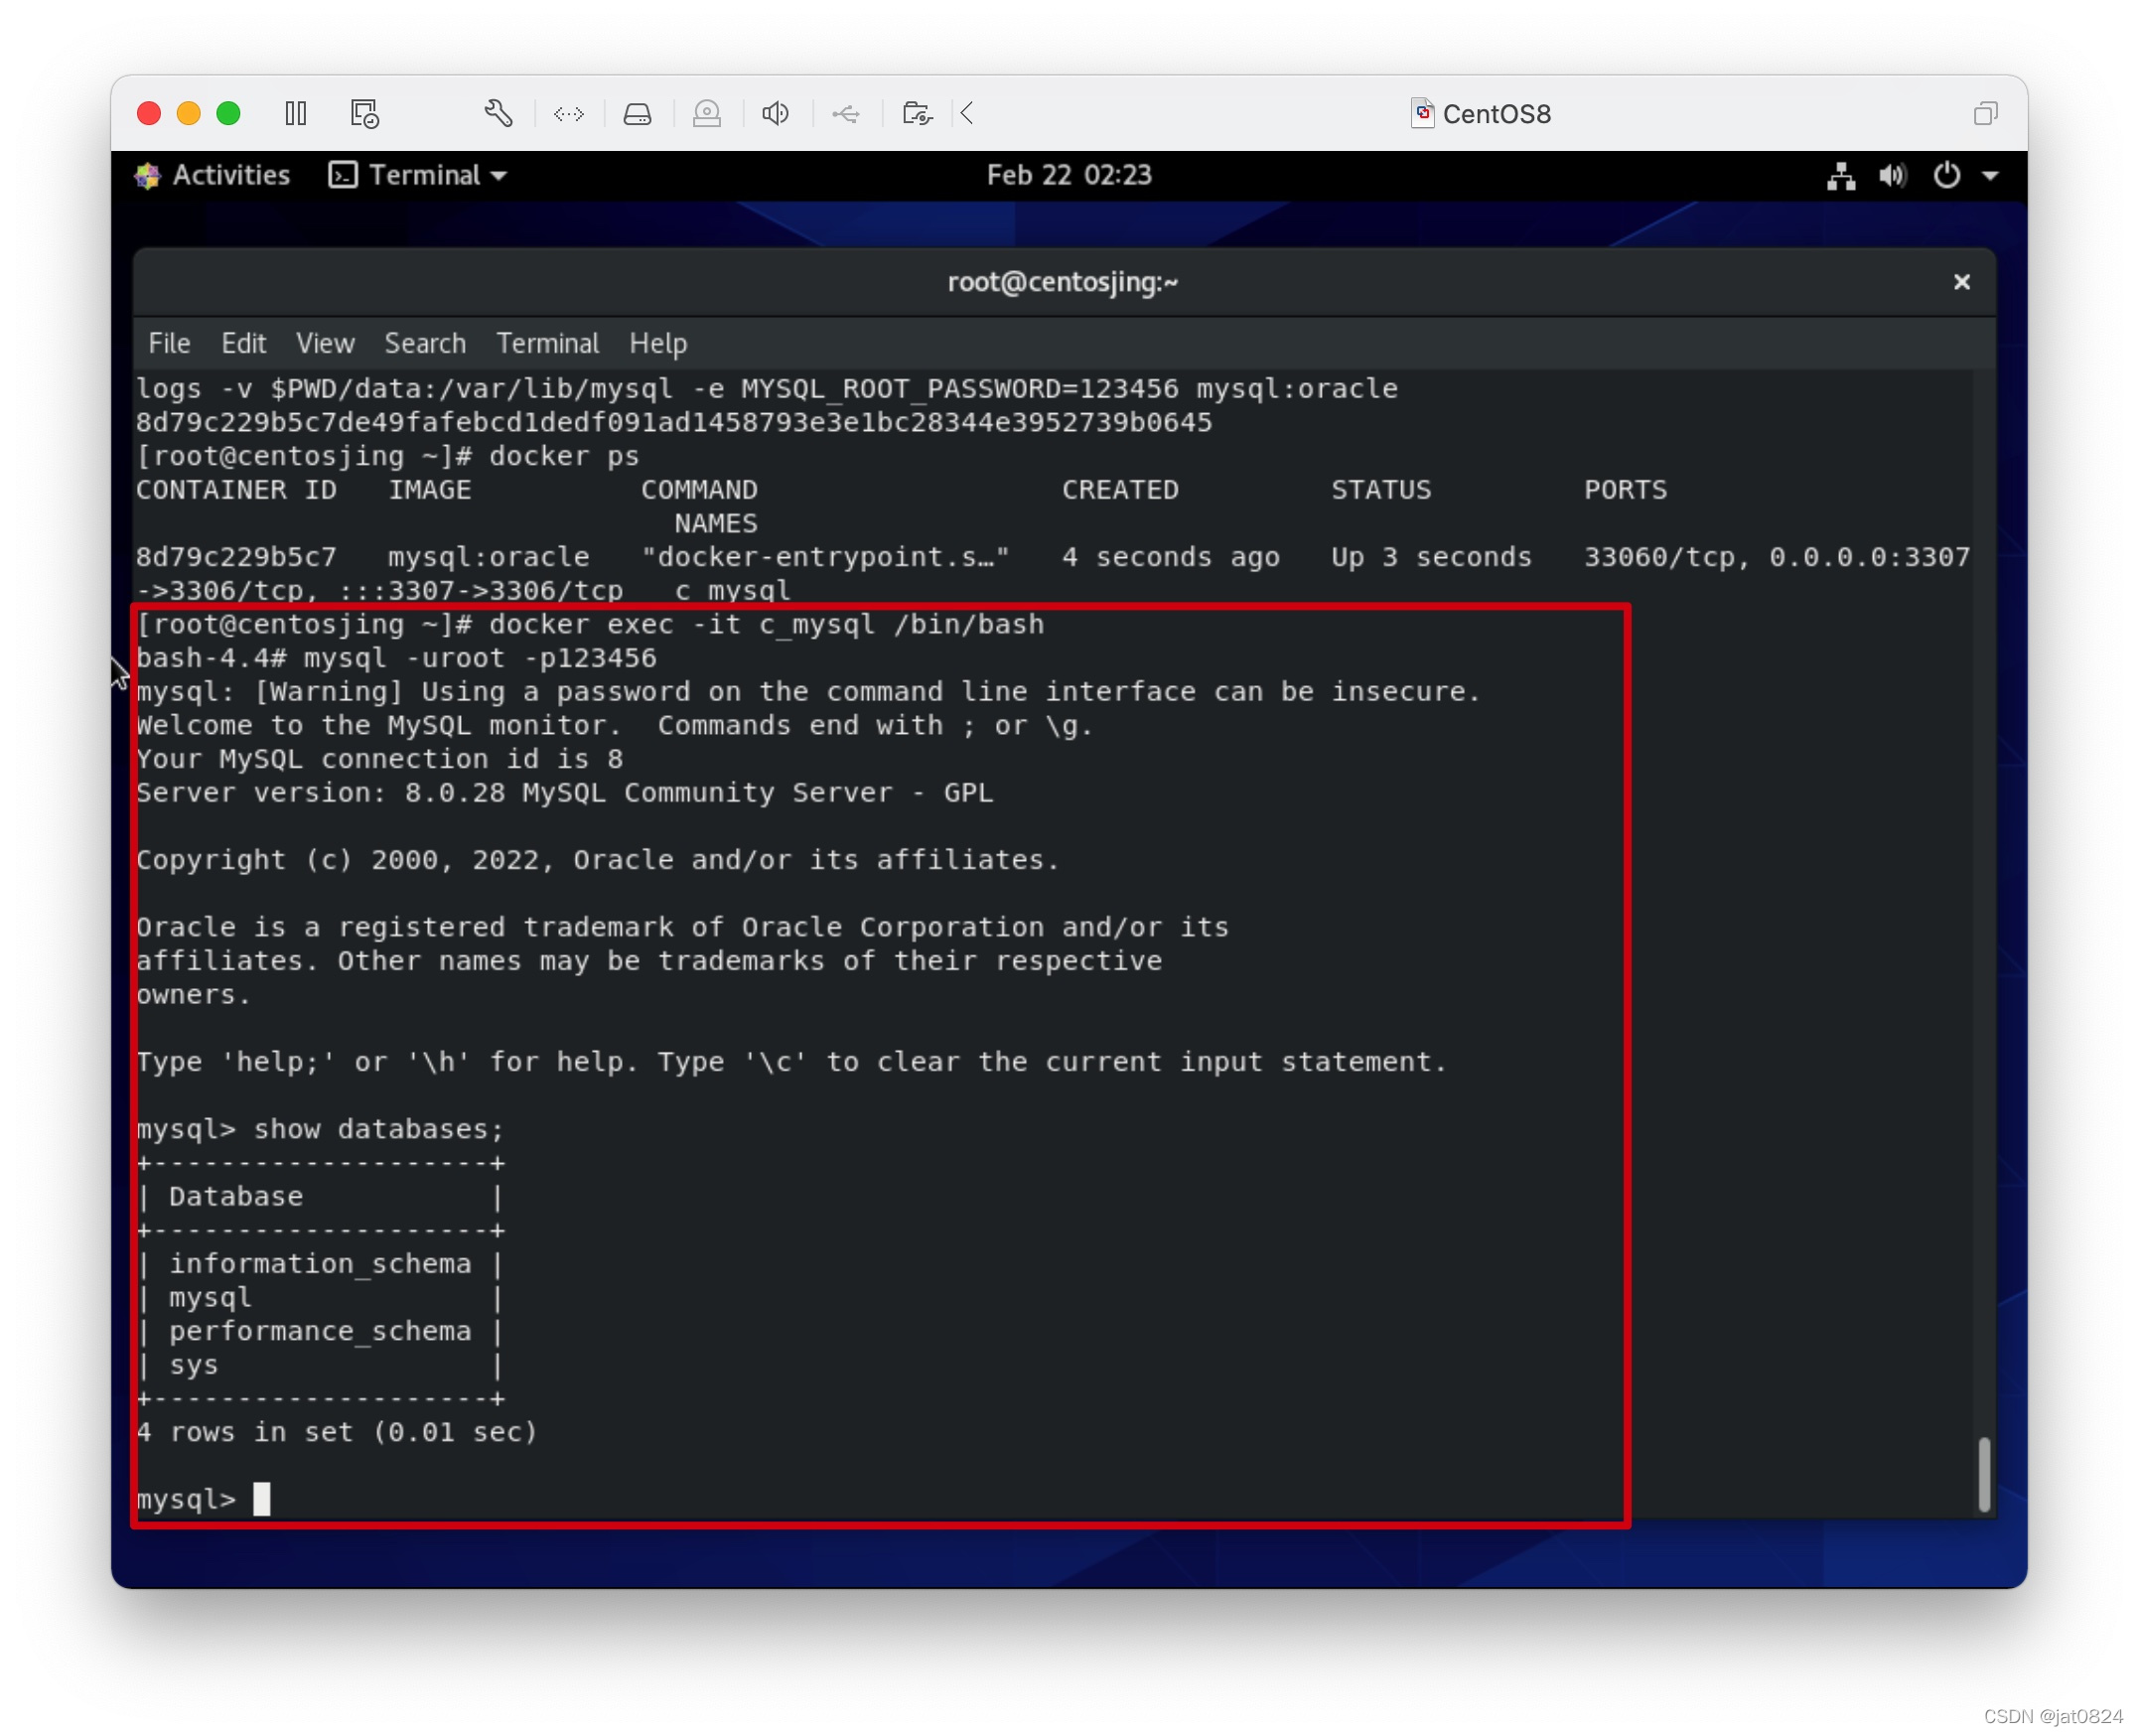
Task: Toggle the fit-to-window resize icon
Action: pyautogui.click(x=567, y=113)
